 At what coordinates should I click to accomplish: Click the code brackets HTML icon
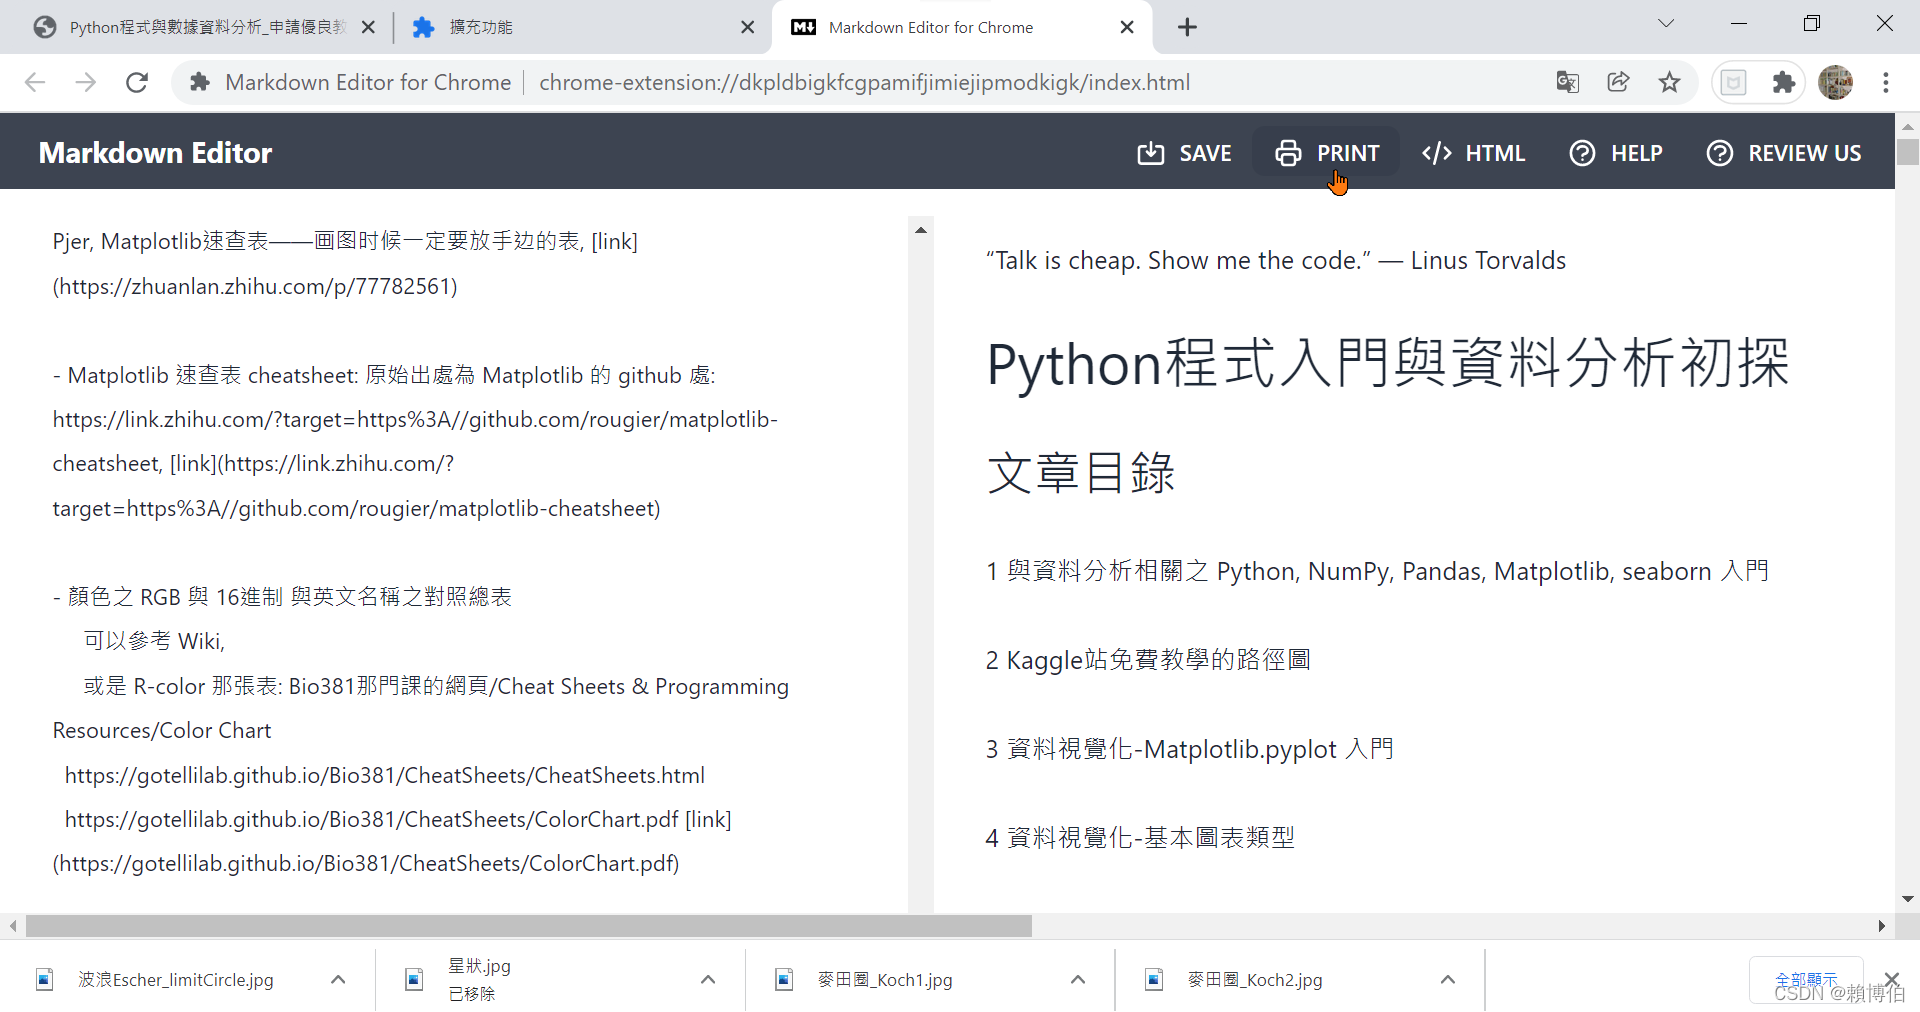click(1437, 153)
